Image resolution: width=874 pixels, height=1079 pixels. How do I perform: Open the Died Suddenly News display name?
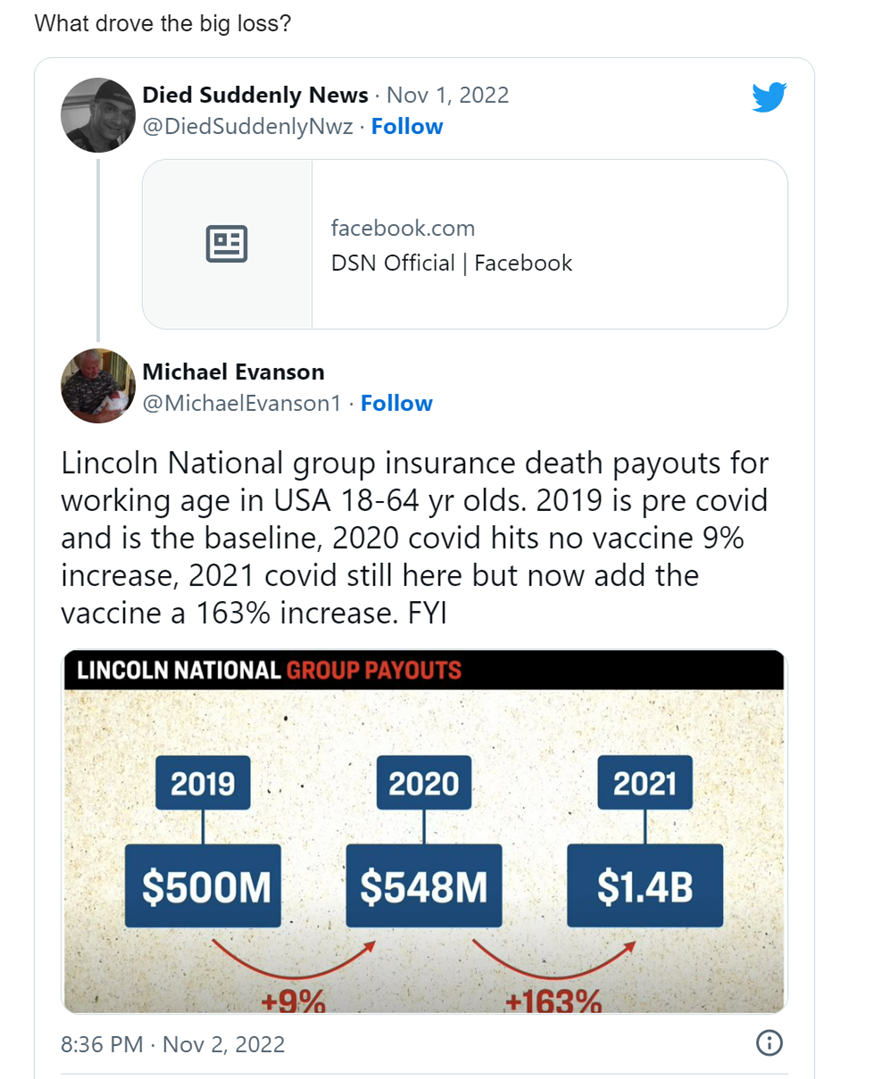point(255,95)
